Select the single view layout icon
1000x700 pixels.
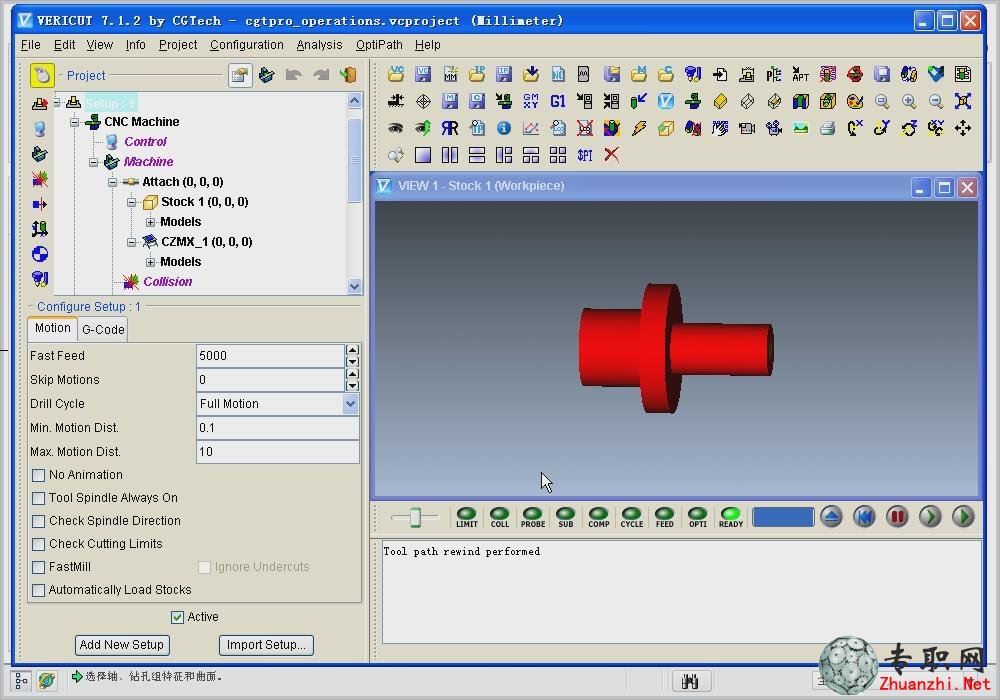pyautogui.click(x=423, y=155)
